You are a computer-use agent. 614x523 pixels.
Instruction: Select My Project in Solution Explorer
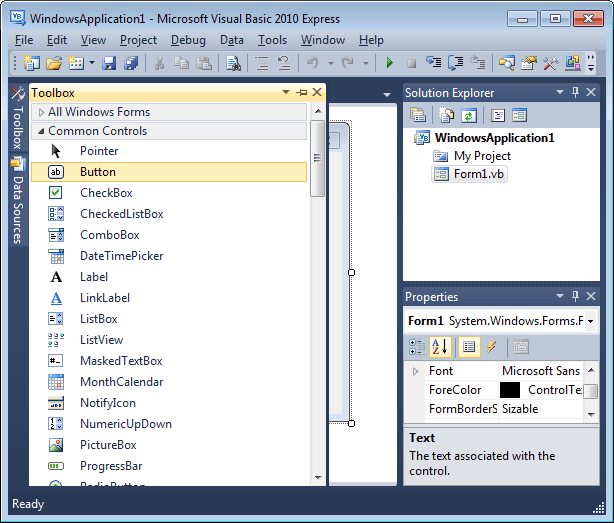click(x=472, y=156)
